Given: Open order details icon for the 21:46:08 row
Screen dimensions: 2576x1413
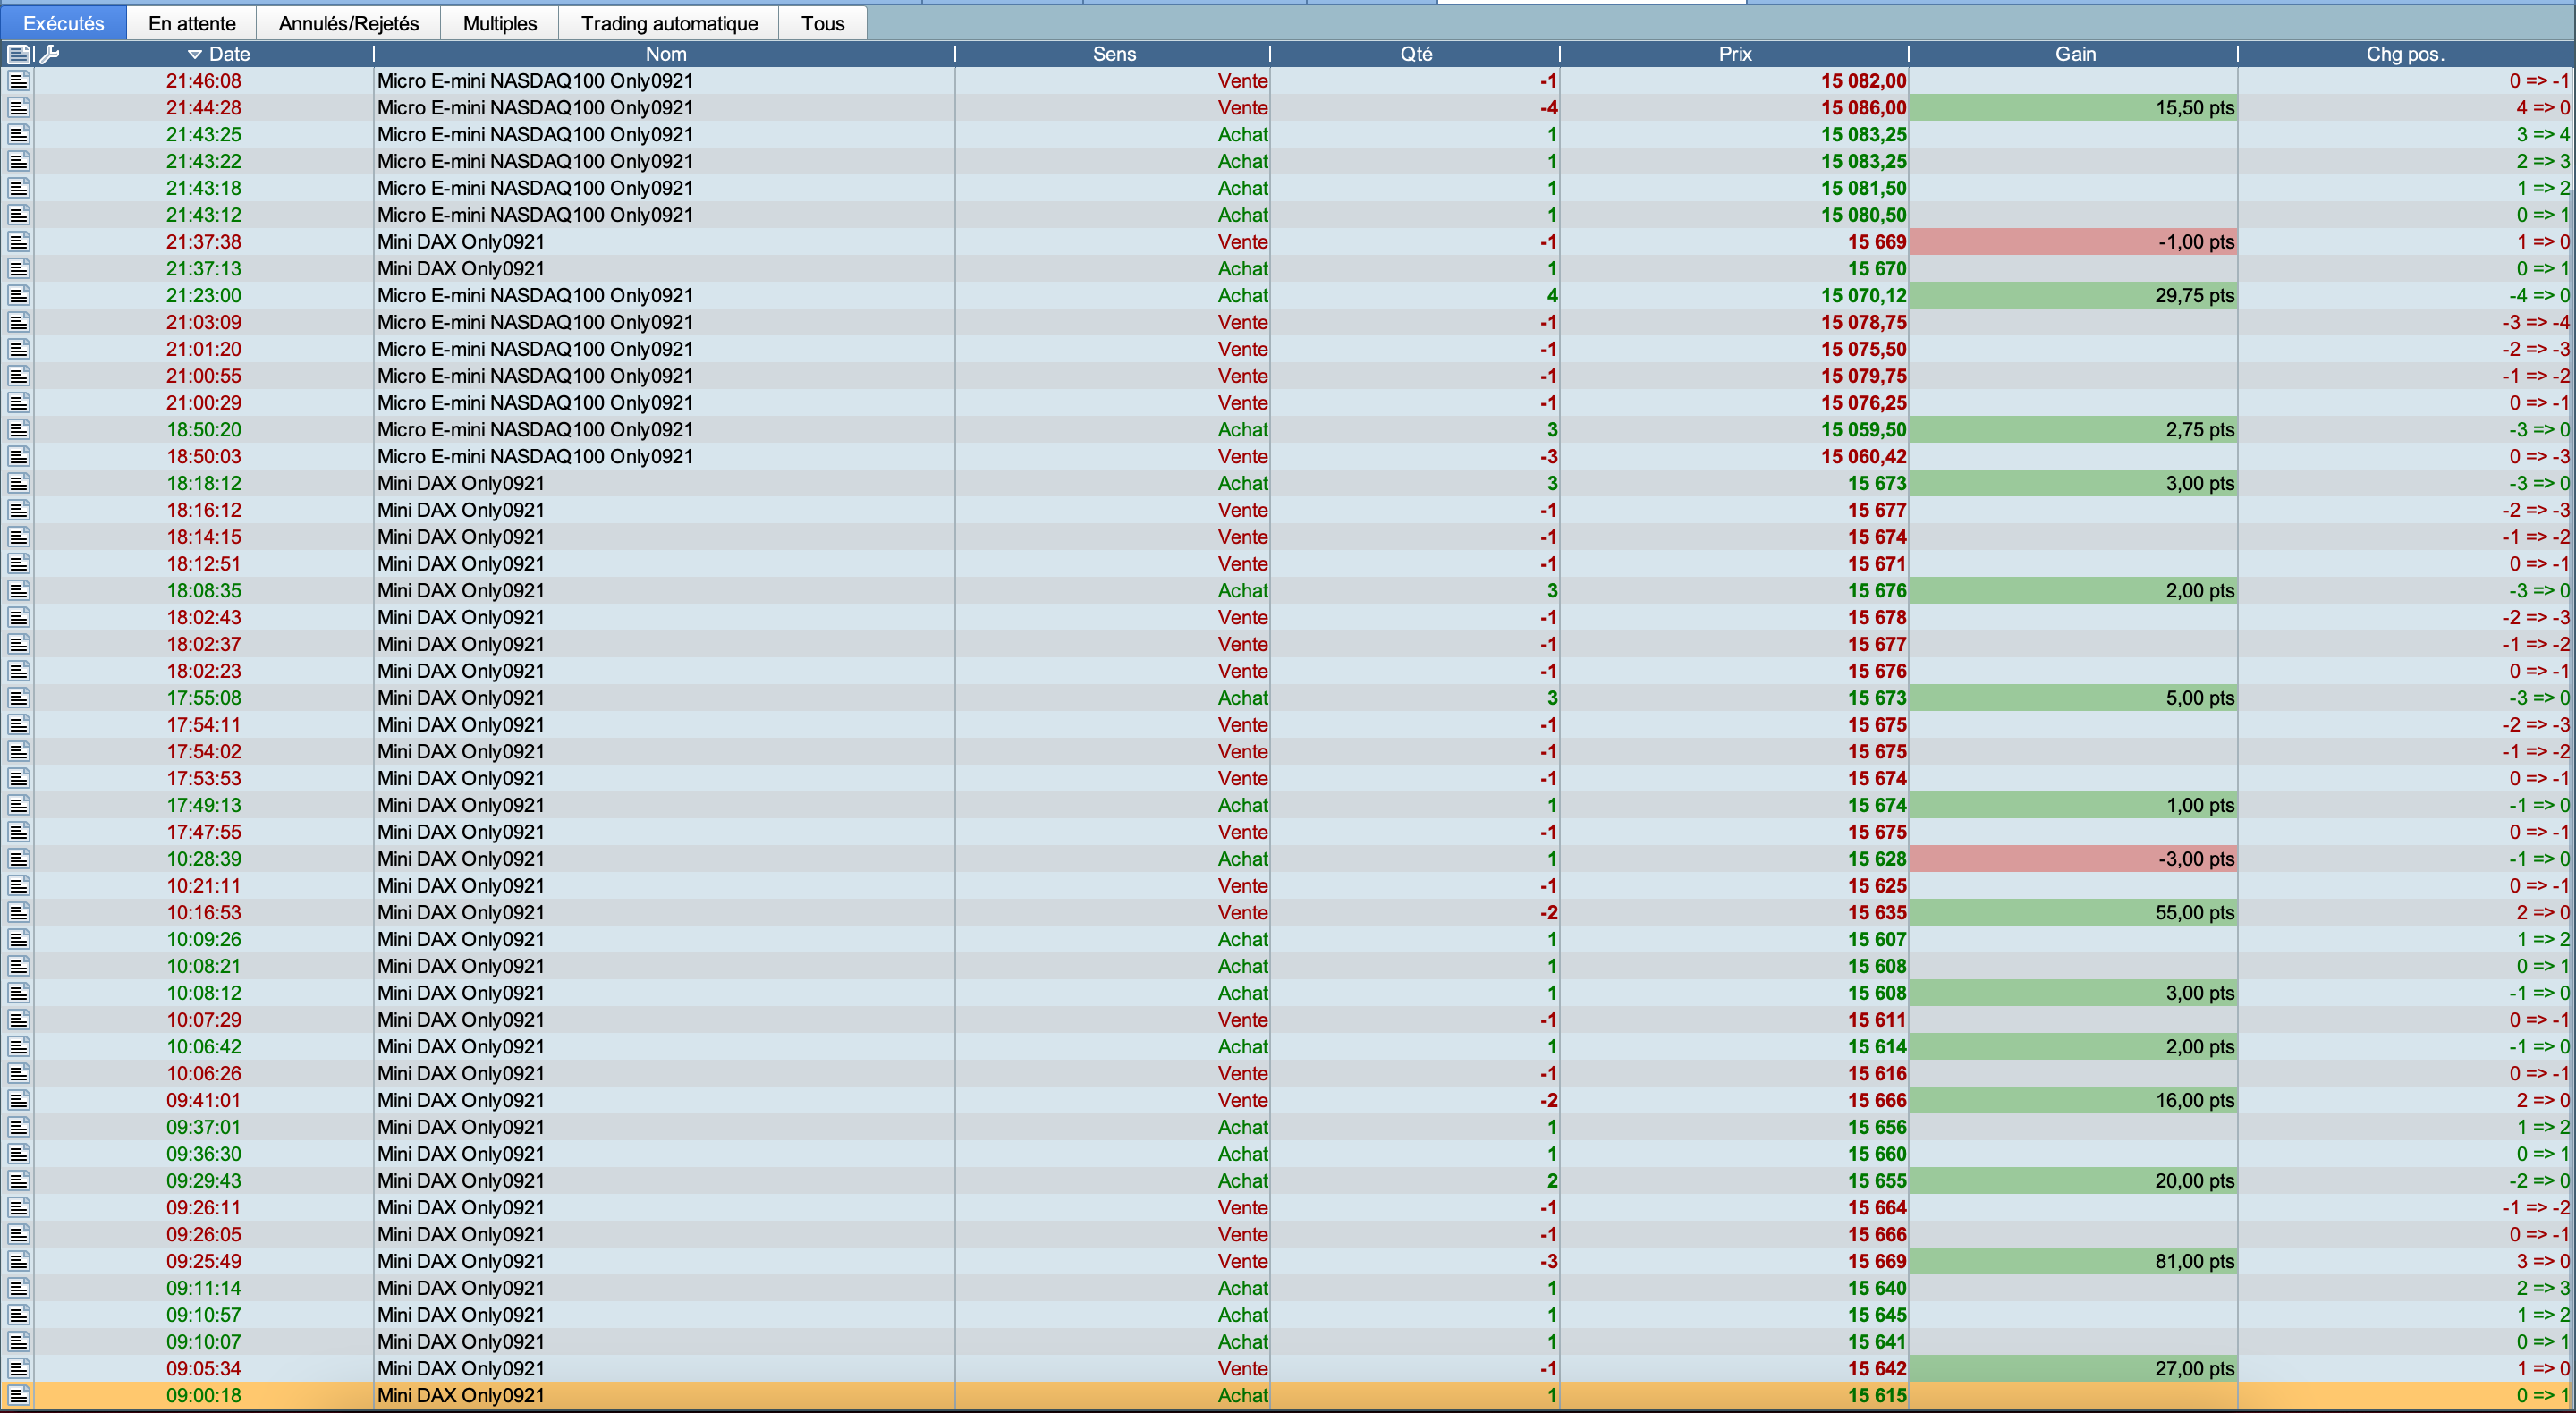Looking at the screenshot, I should [19, 81].
